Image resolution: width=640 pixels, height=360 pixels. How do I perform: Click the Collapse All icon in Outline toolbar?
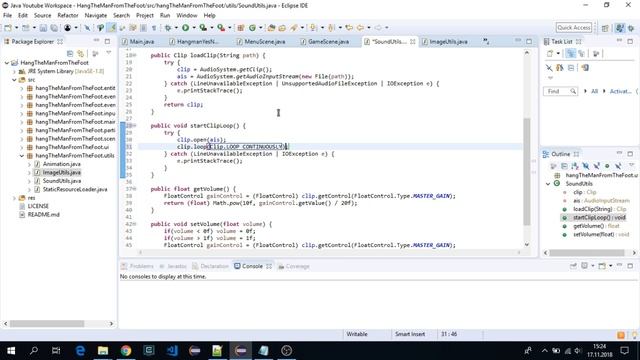click(x=564, y=166)
